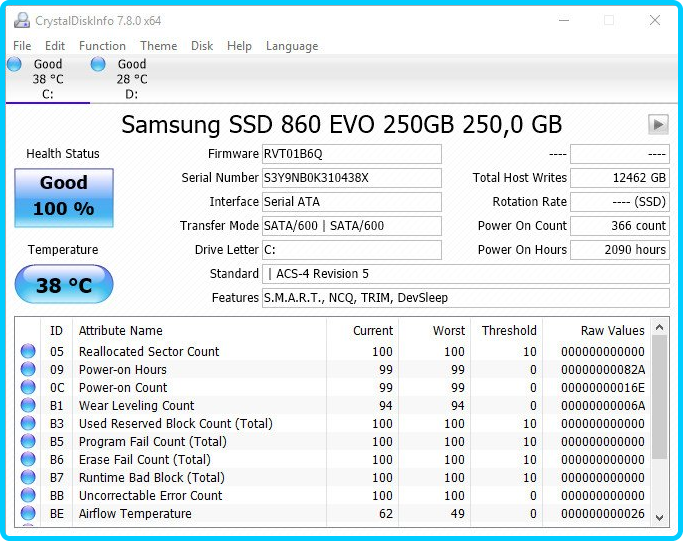Click the scroll down arrow in attribute list
The height and width of the screenshot is (541, 683).
point(659,517)
